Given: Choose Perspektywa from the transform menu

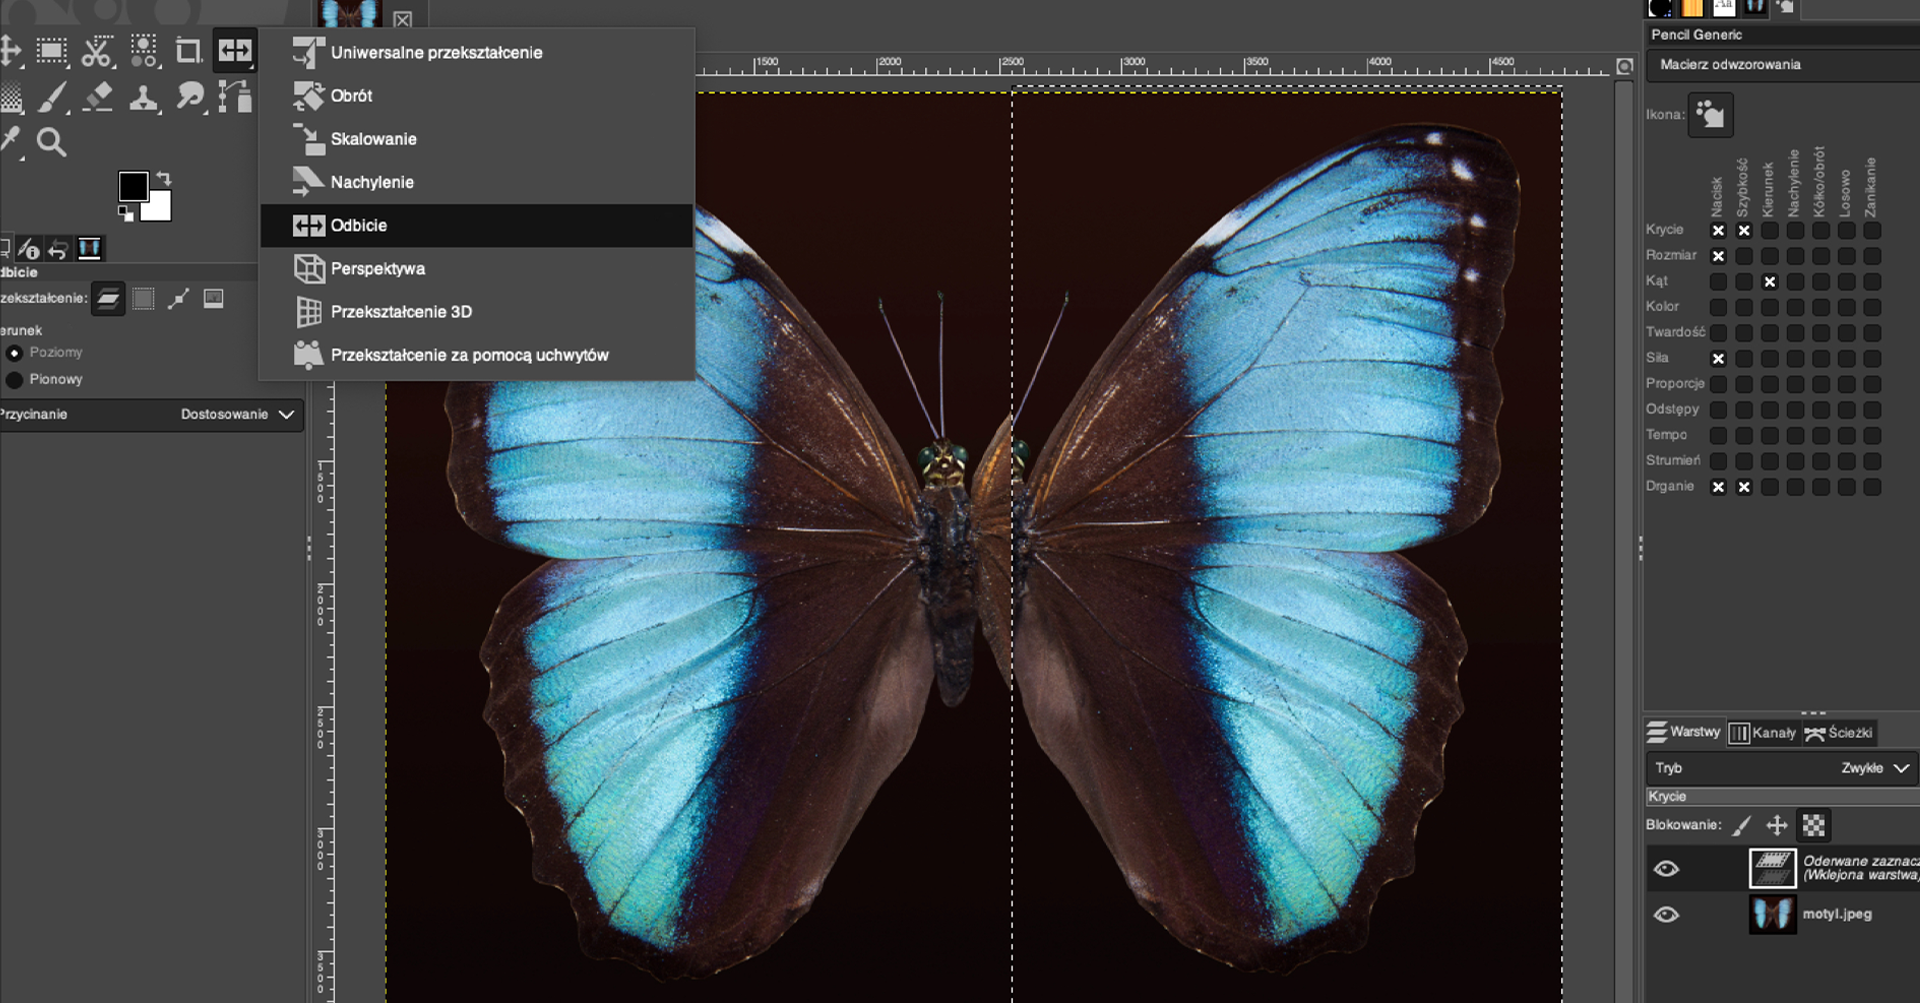Looking at the screenshot, I should click(377, 269).
